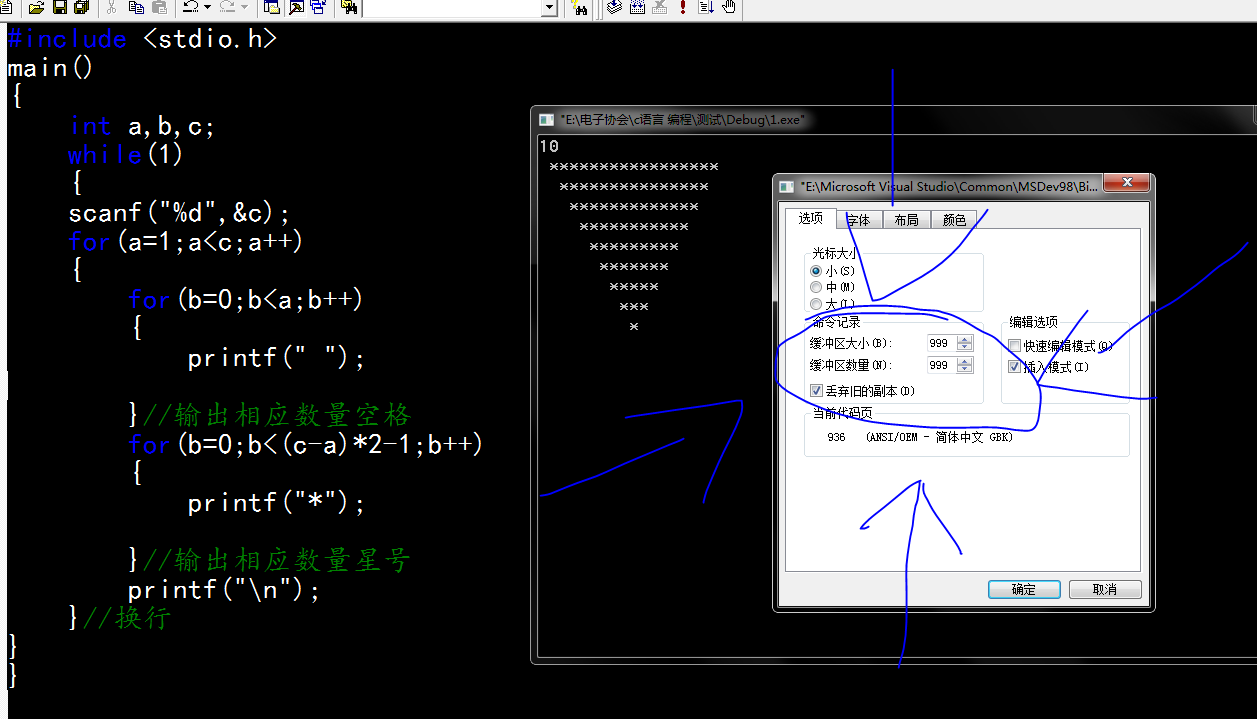Click comment '//输出相应数量空格'
The height and width of the screenshot is (719, 1257).
point(277,416)
